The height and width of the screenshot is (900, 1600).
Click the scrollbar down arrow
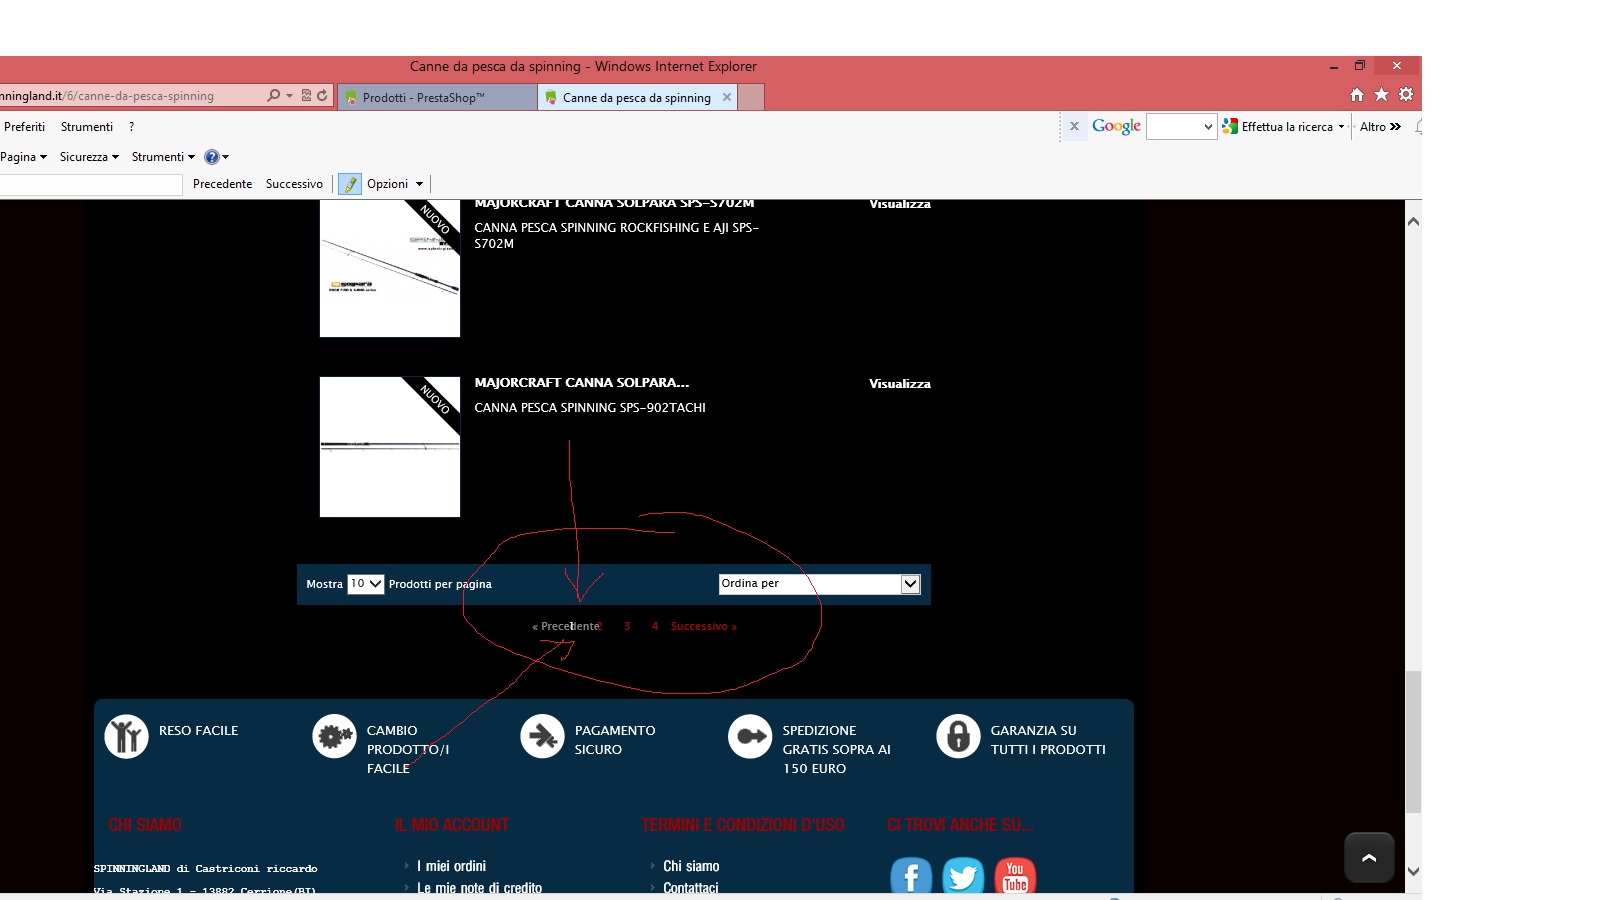1413,871
